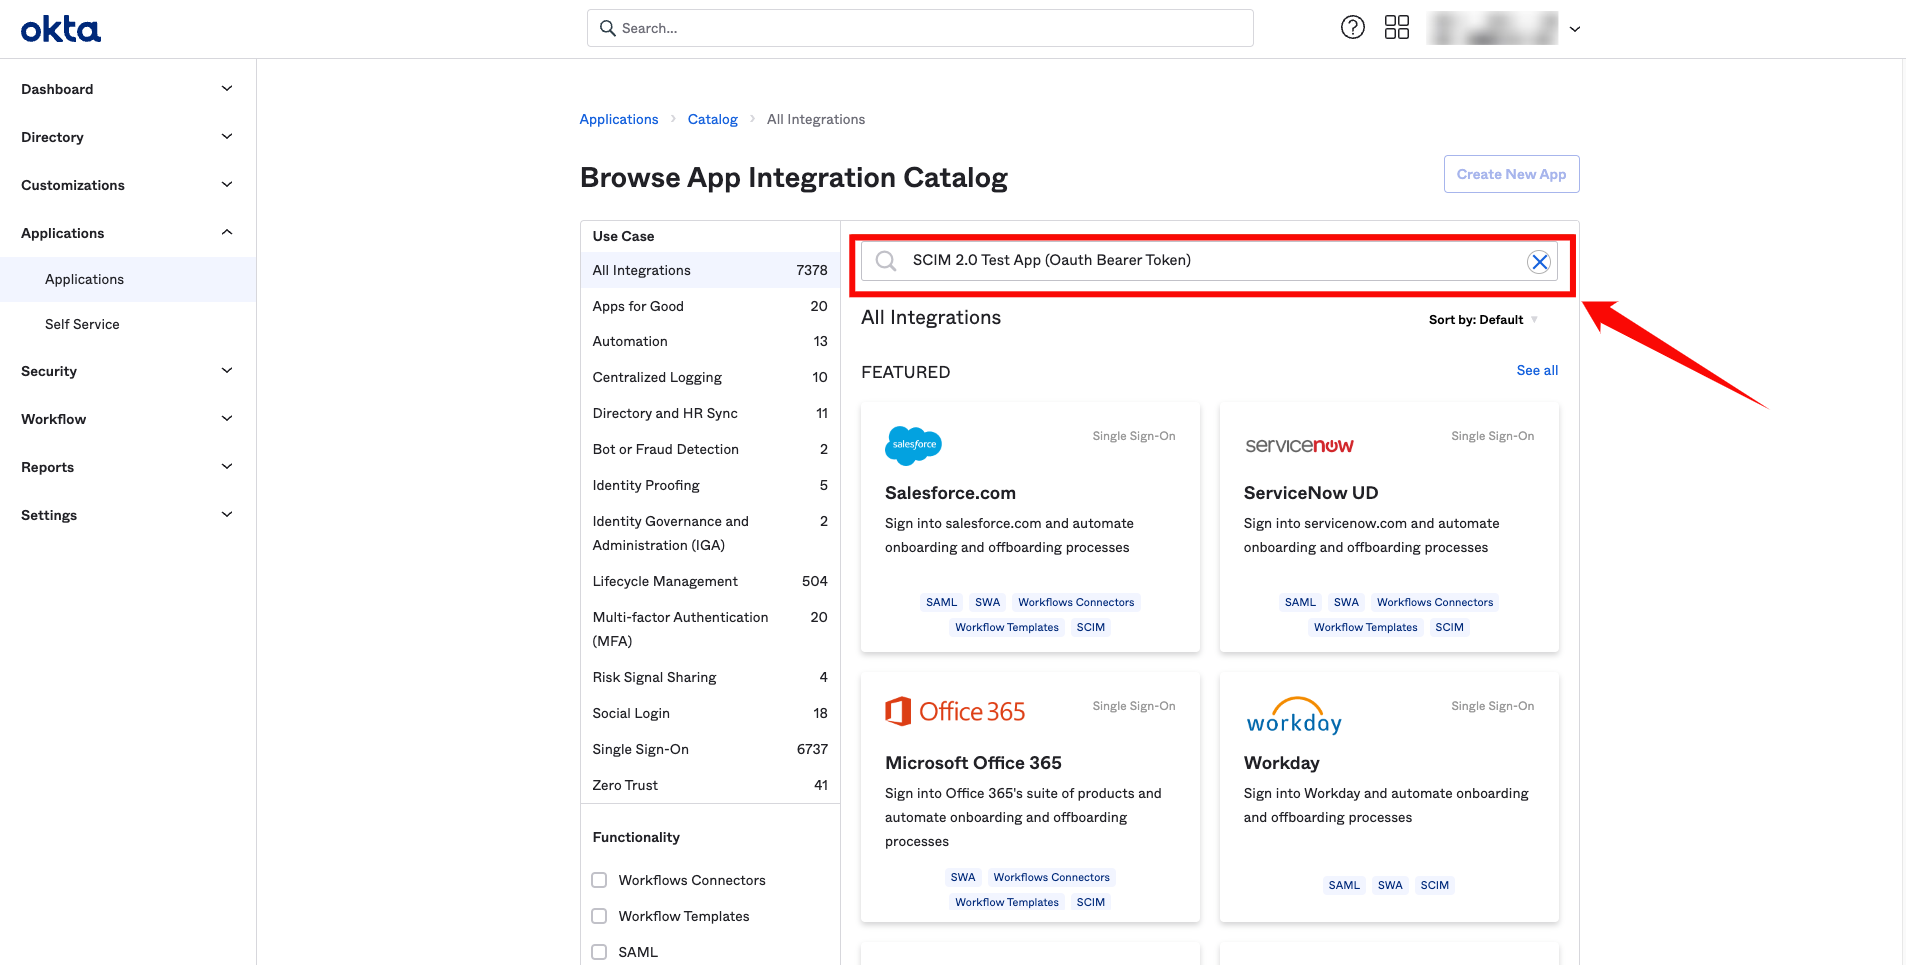Check the Workflows Connectors checkbox
This screenshot has height=965, width=1906.
point(599,880)
